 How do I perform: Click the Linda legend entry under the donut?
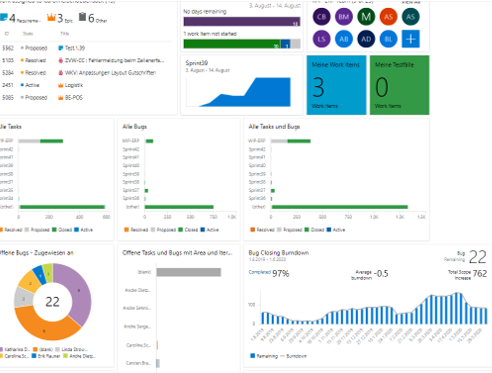71,349
